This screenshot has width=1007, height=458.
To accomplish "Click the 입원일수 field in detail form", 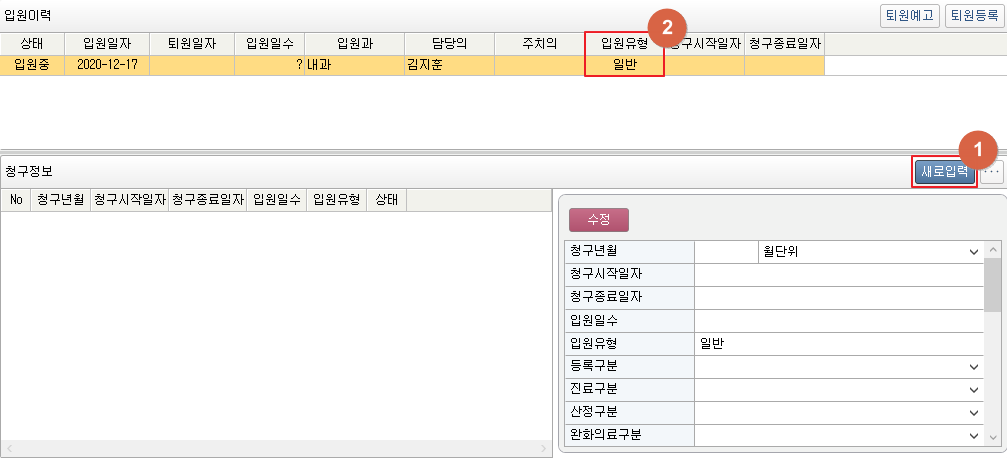I will [x=838, y=321].
